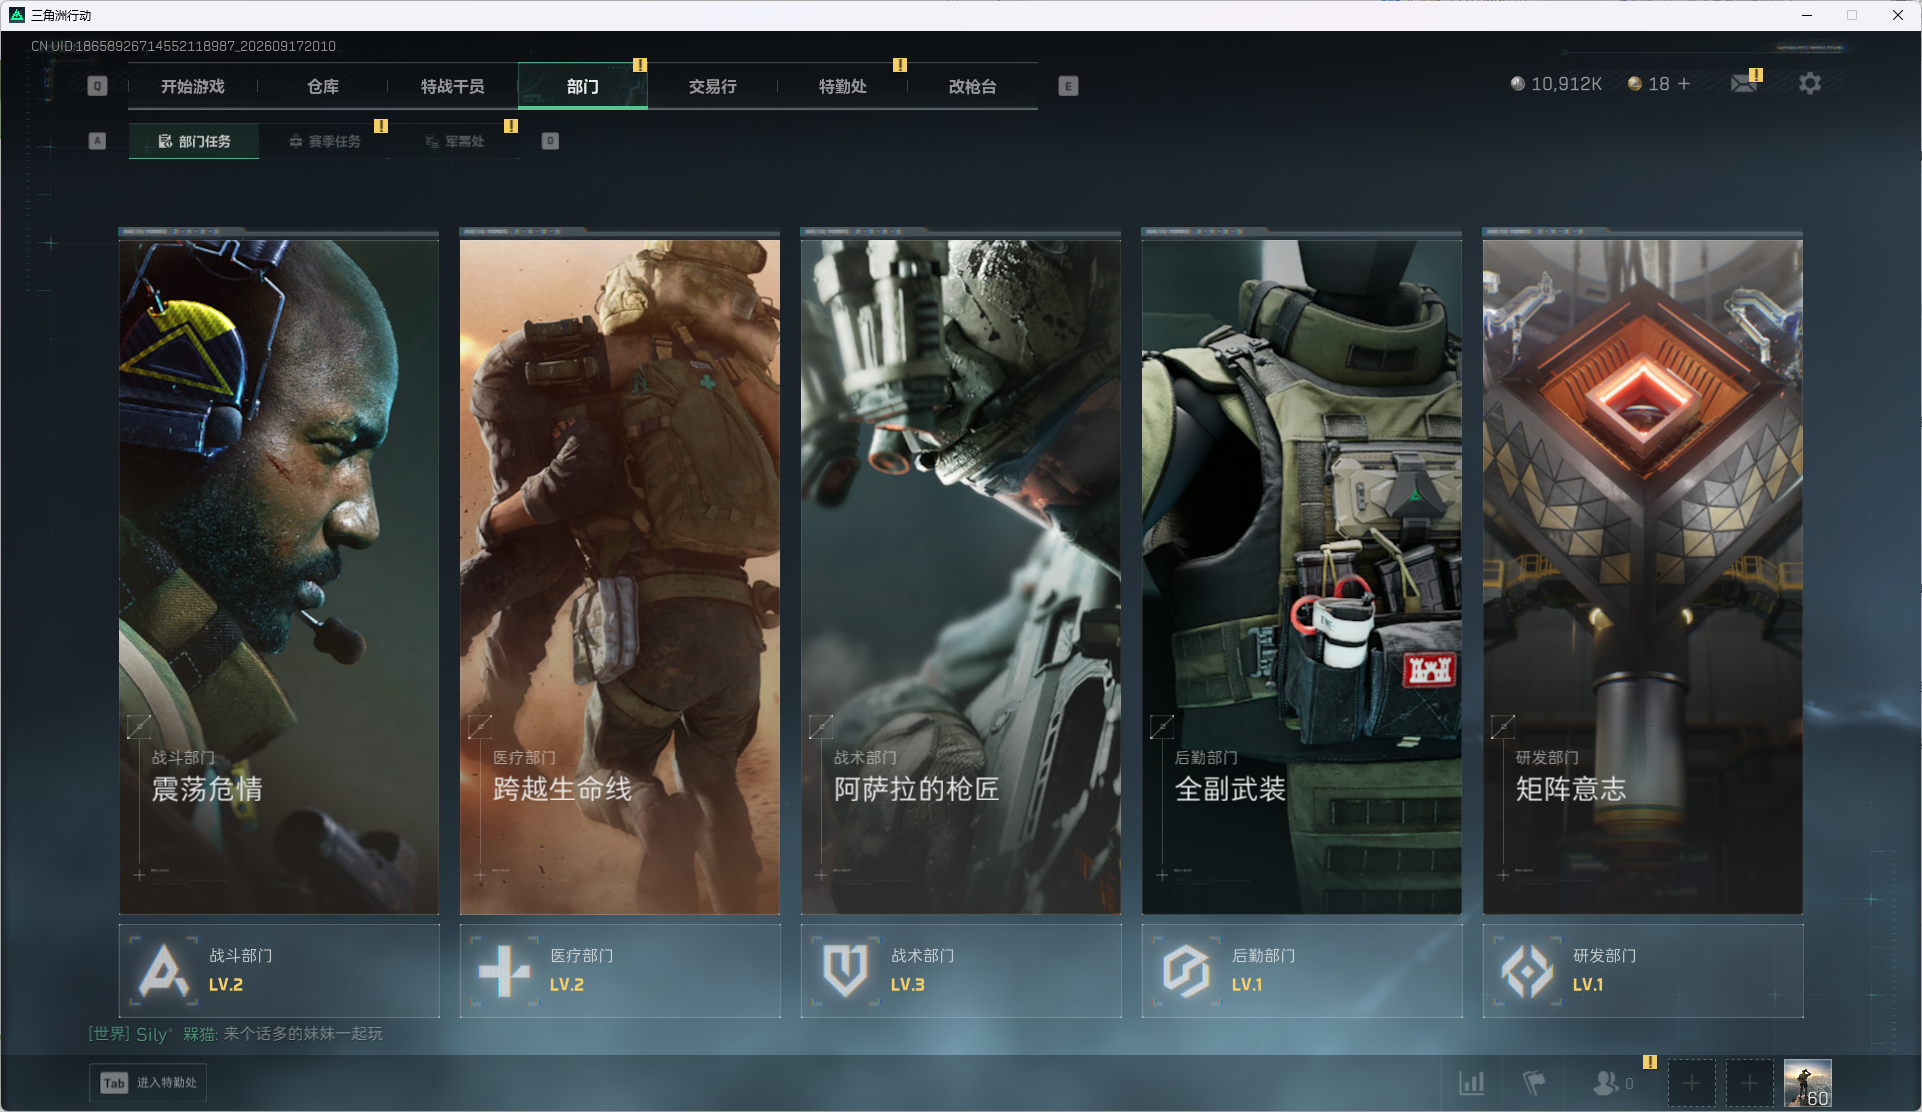Viewport: 1922px width, 1112px height.
Task: Open the bar chart statistics icon
Action: point(1472,1083)
